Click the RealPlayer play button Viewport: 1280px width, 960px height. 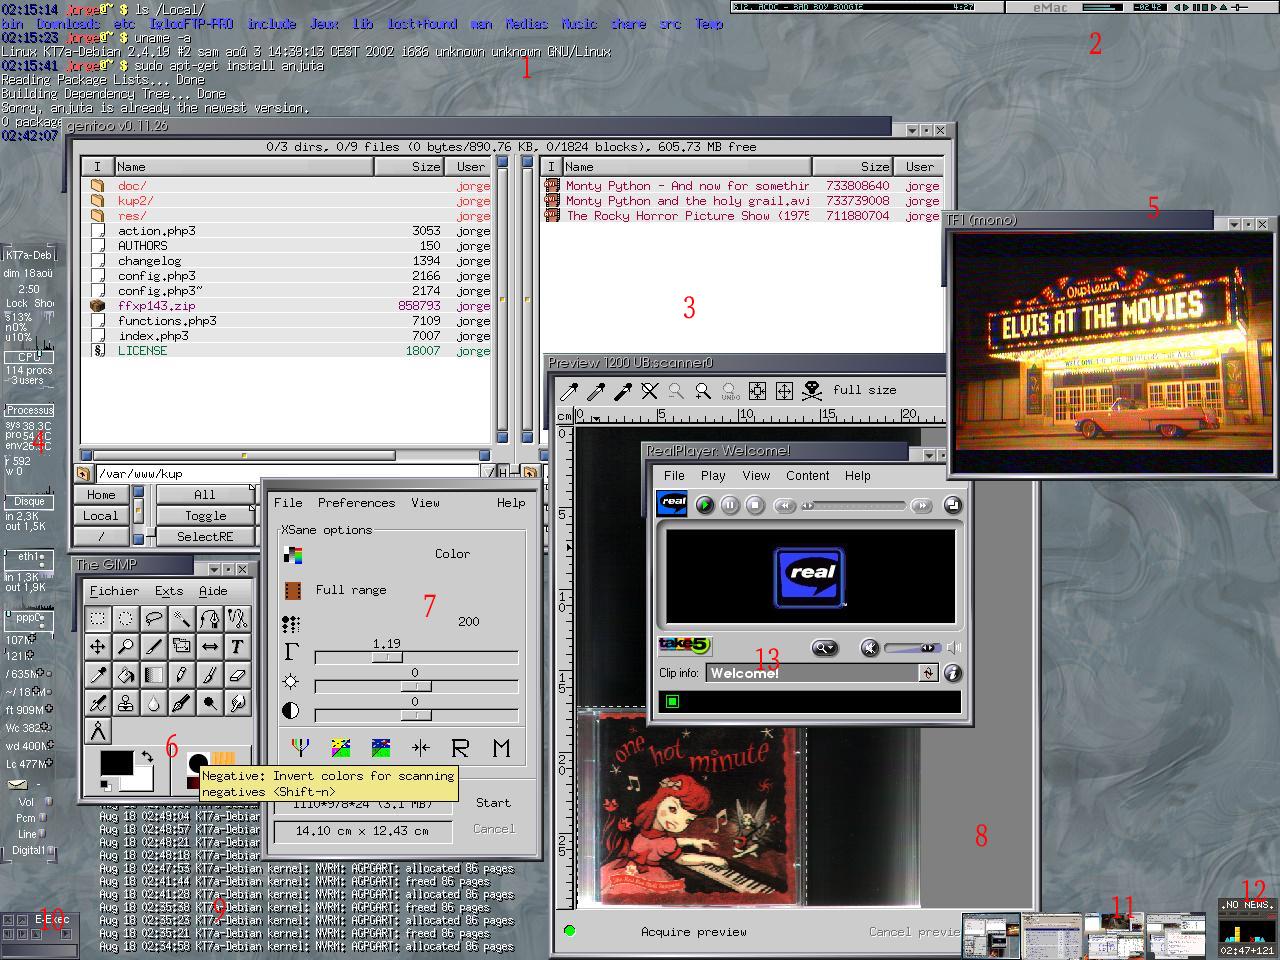click(x=705, y=505)
